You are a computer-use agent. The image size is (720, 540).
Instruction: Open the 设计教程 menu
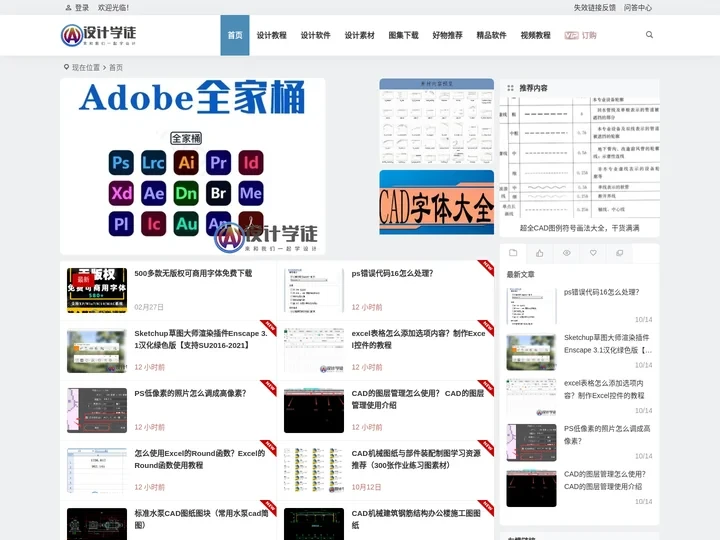point(271,35)
